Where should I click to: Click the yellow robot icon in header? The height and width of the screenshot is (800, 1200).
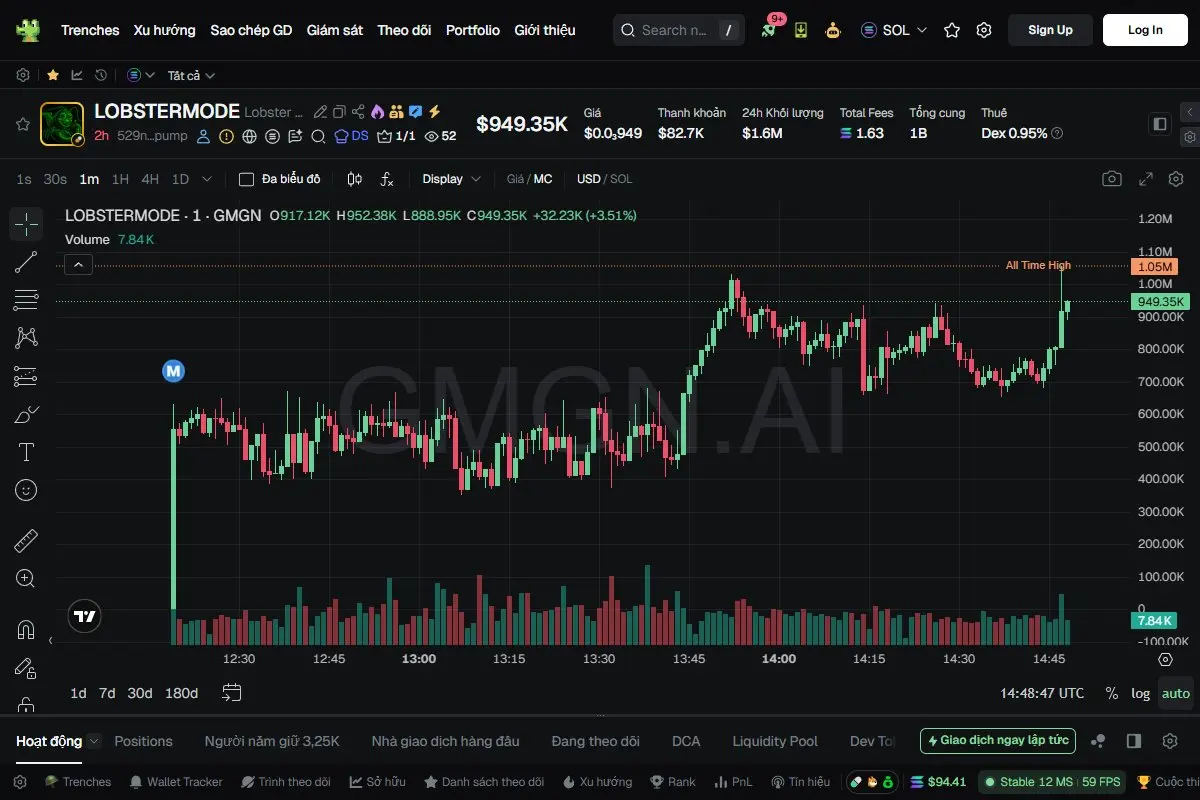pos(833,30)
